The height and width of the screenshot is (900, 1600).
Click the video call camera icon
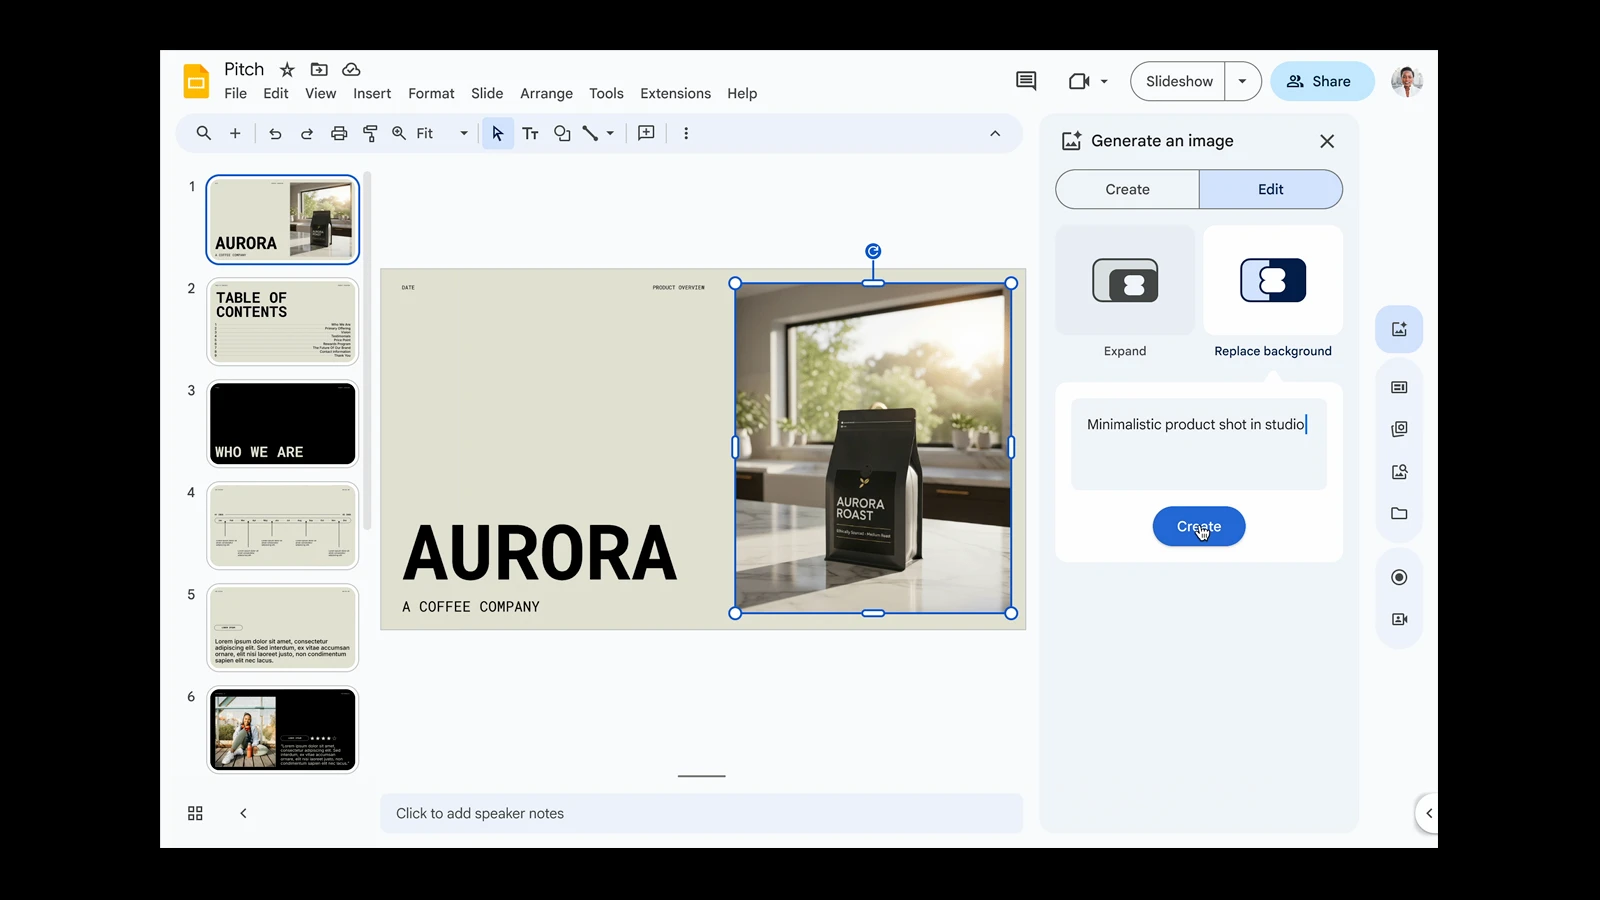pyautogui.click(x=1079, y=81)
